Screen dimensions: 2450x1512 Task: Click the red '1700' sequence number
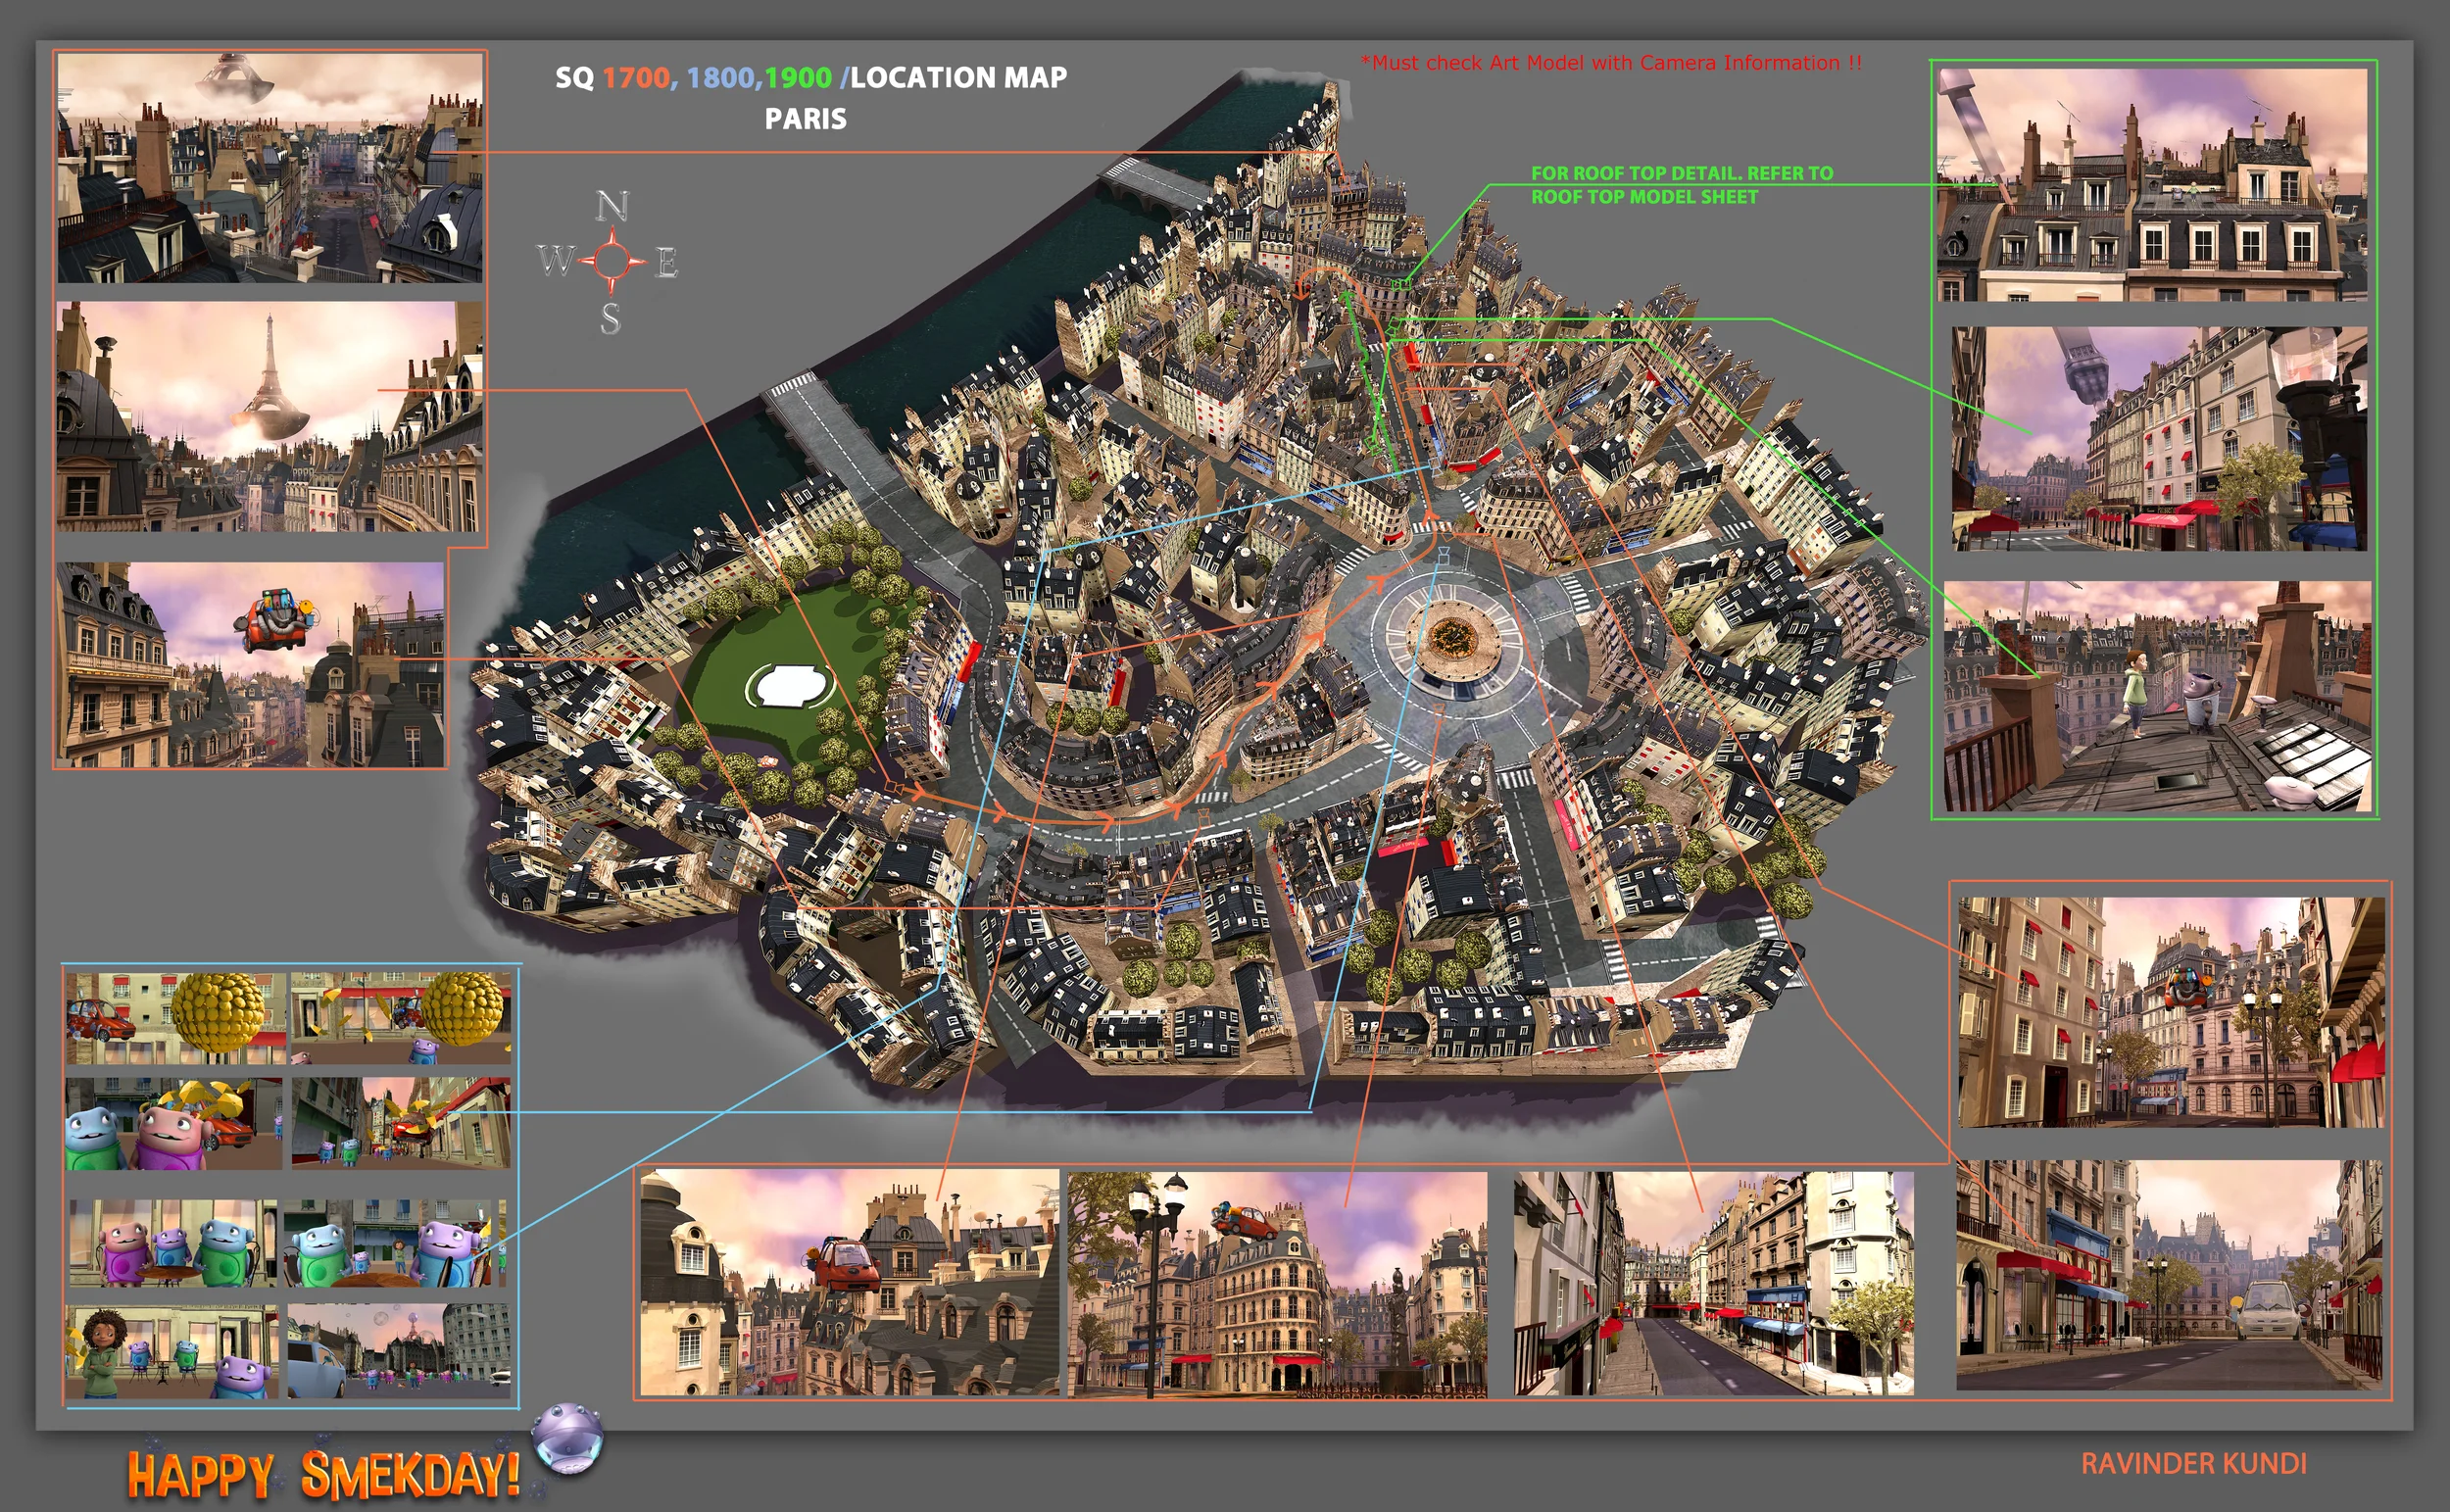pyautogui.click(x=635, y=77)
